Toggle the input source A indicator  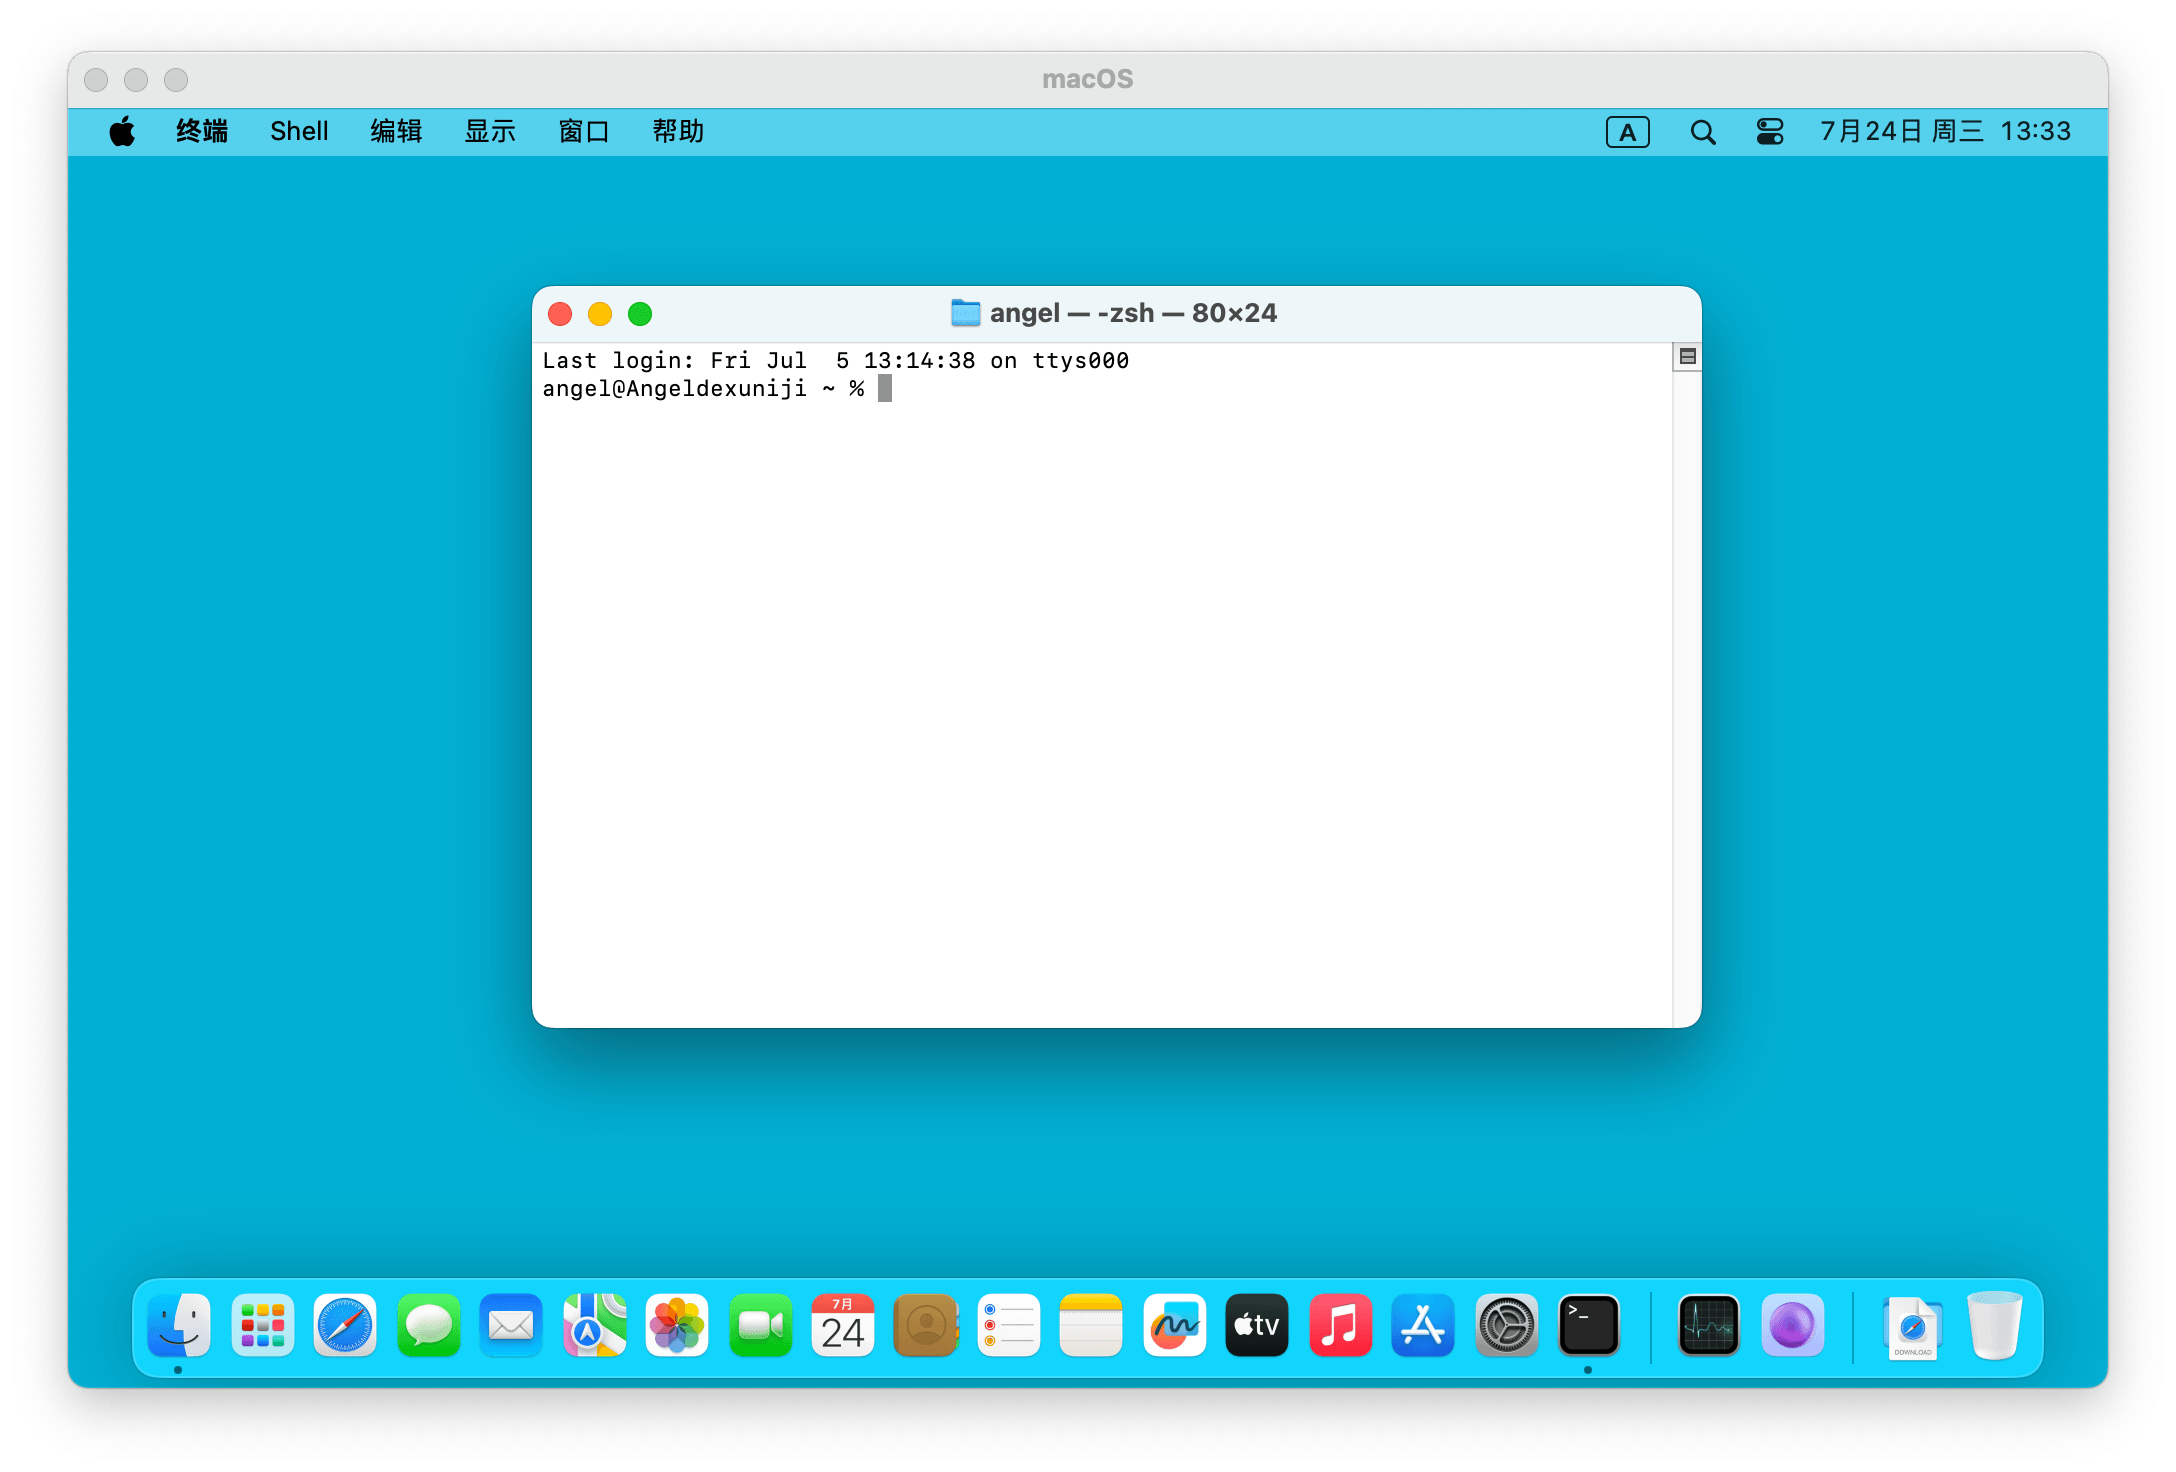point(1627,132)
